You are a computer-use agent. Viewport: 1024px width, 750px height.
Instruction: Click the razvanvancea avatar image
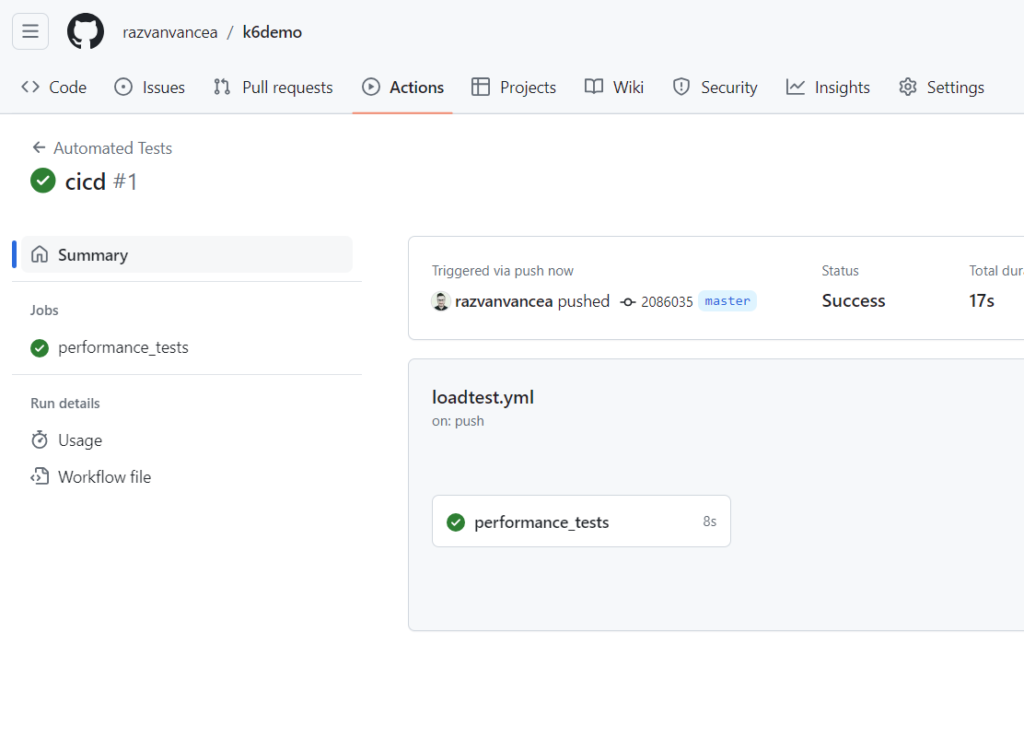[x=441, y=301]
